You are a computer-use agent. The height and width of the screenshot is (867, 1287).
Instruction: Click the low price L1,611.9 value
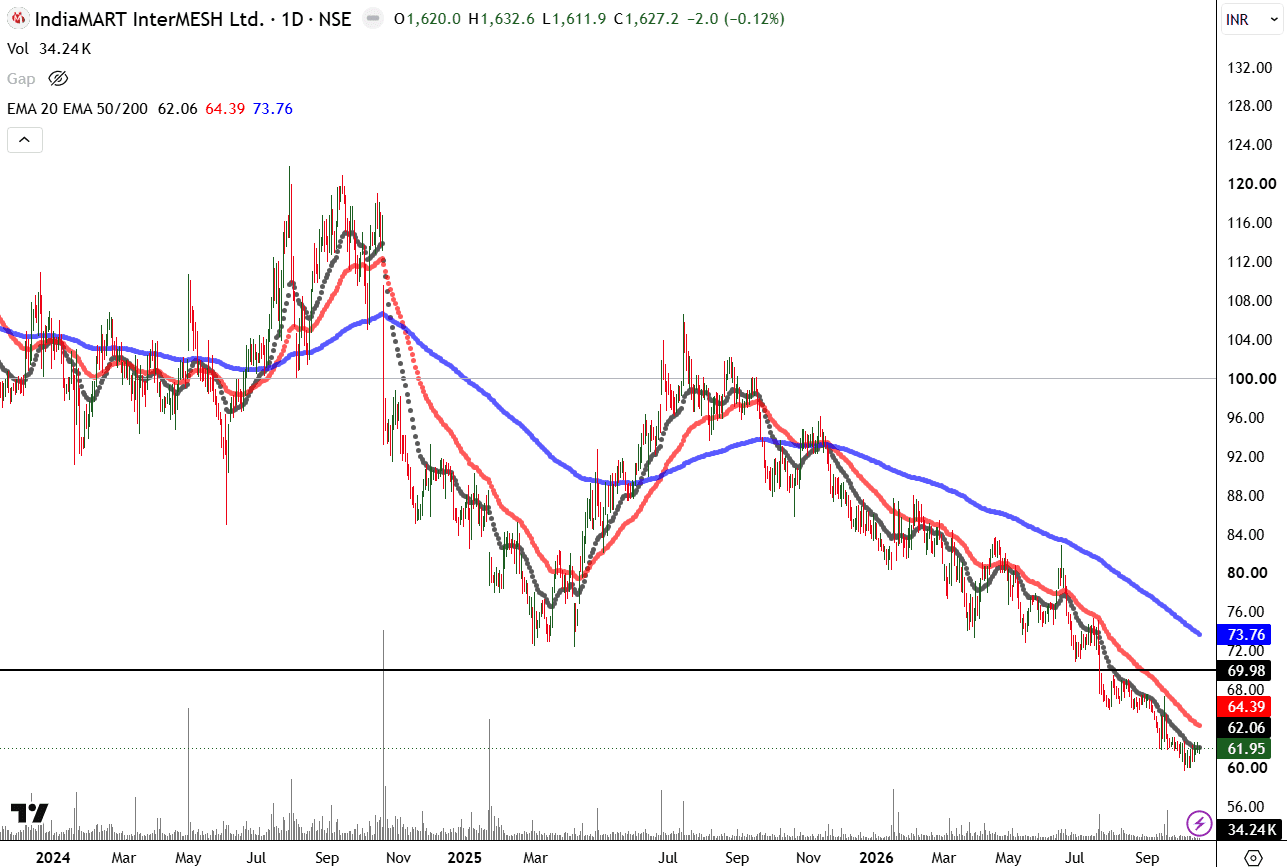pos(574,19)
